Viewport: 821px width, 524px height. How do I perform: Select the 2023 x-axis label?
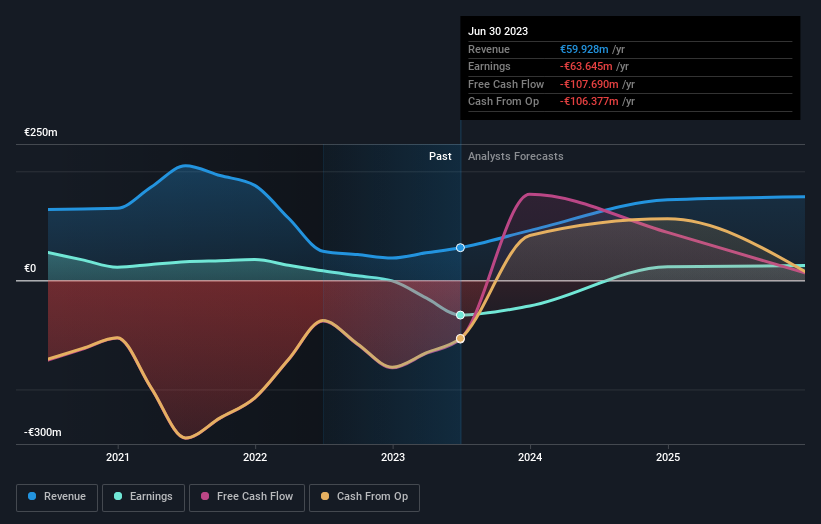(x=393, y=457)
